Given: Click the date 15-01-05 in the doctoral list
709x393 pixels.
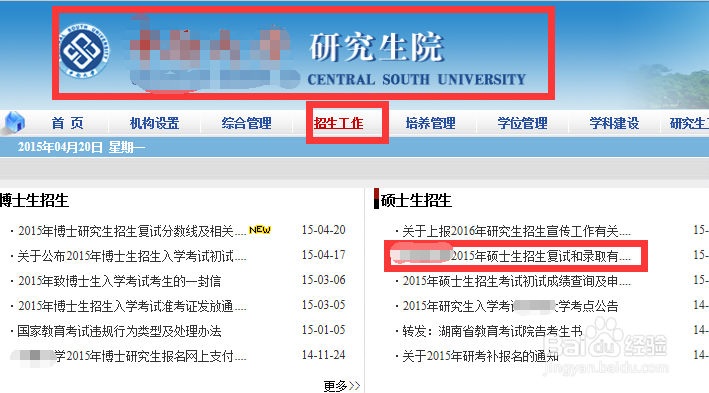Looking at the screenshot, I should [324, 330].
